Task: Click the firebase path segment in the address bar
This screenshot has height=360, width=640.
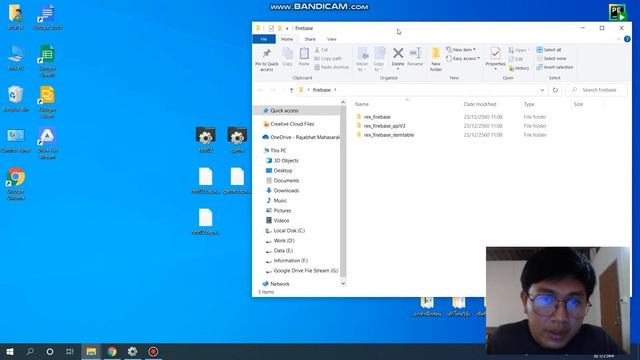Action: [x=321, y=90]
